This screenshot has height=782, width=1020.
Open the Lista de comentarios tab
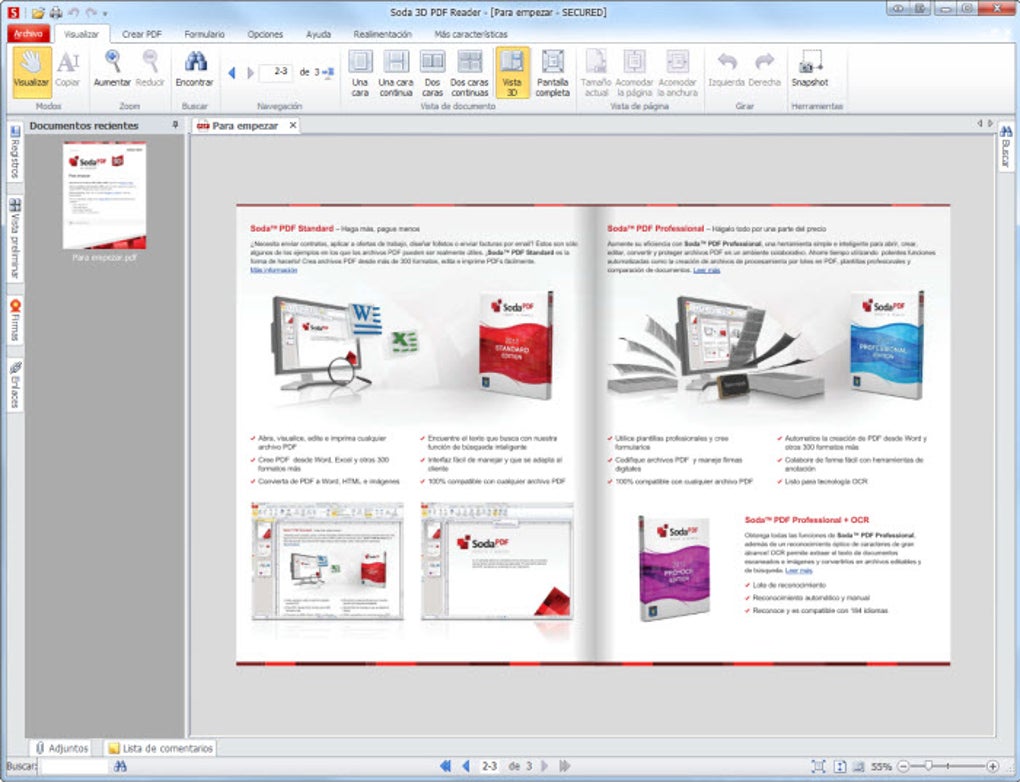(x=160, y=748)
